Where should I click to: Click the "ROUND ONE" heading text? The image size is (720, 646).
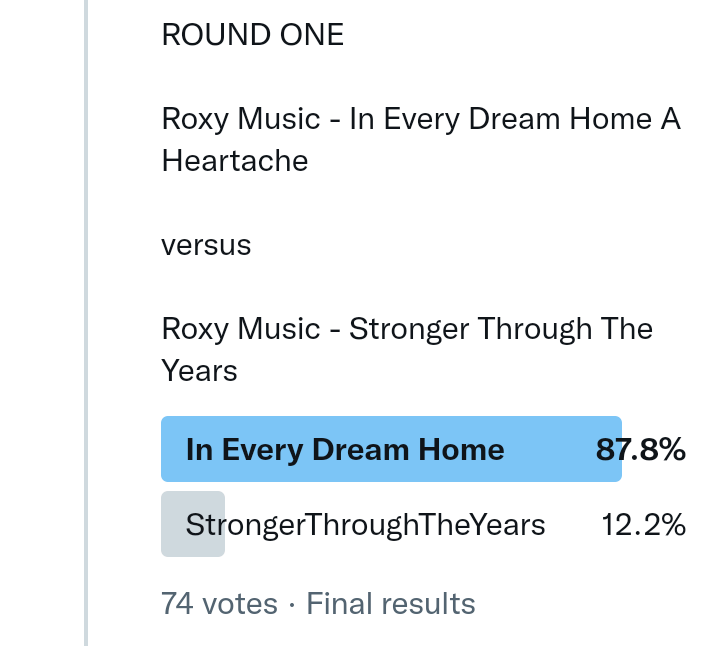click(252, 35)
